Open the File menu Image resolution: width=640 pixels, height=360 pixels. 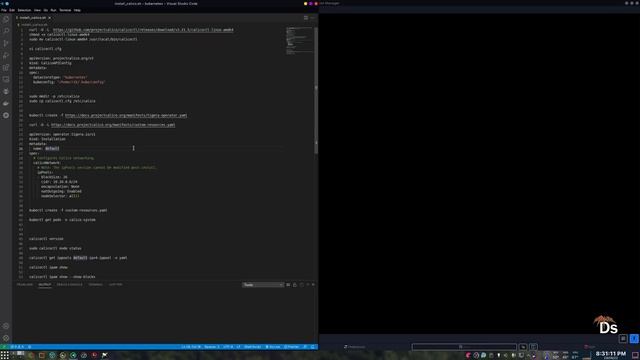(4, 10)
